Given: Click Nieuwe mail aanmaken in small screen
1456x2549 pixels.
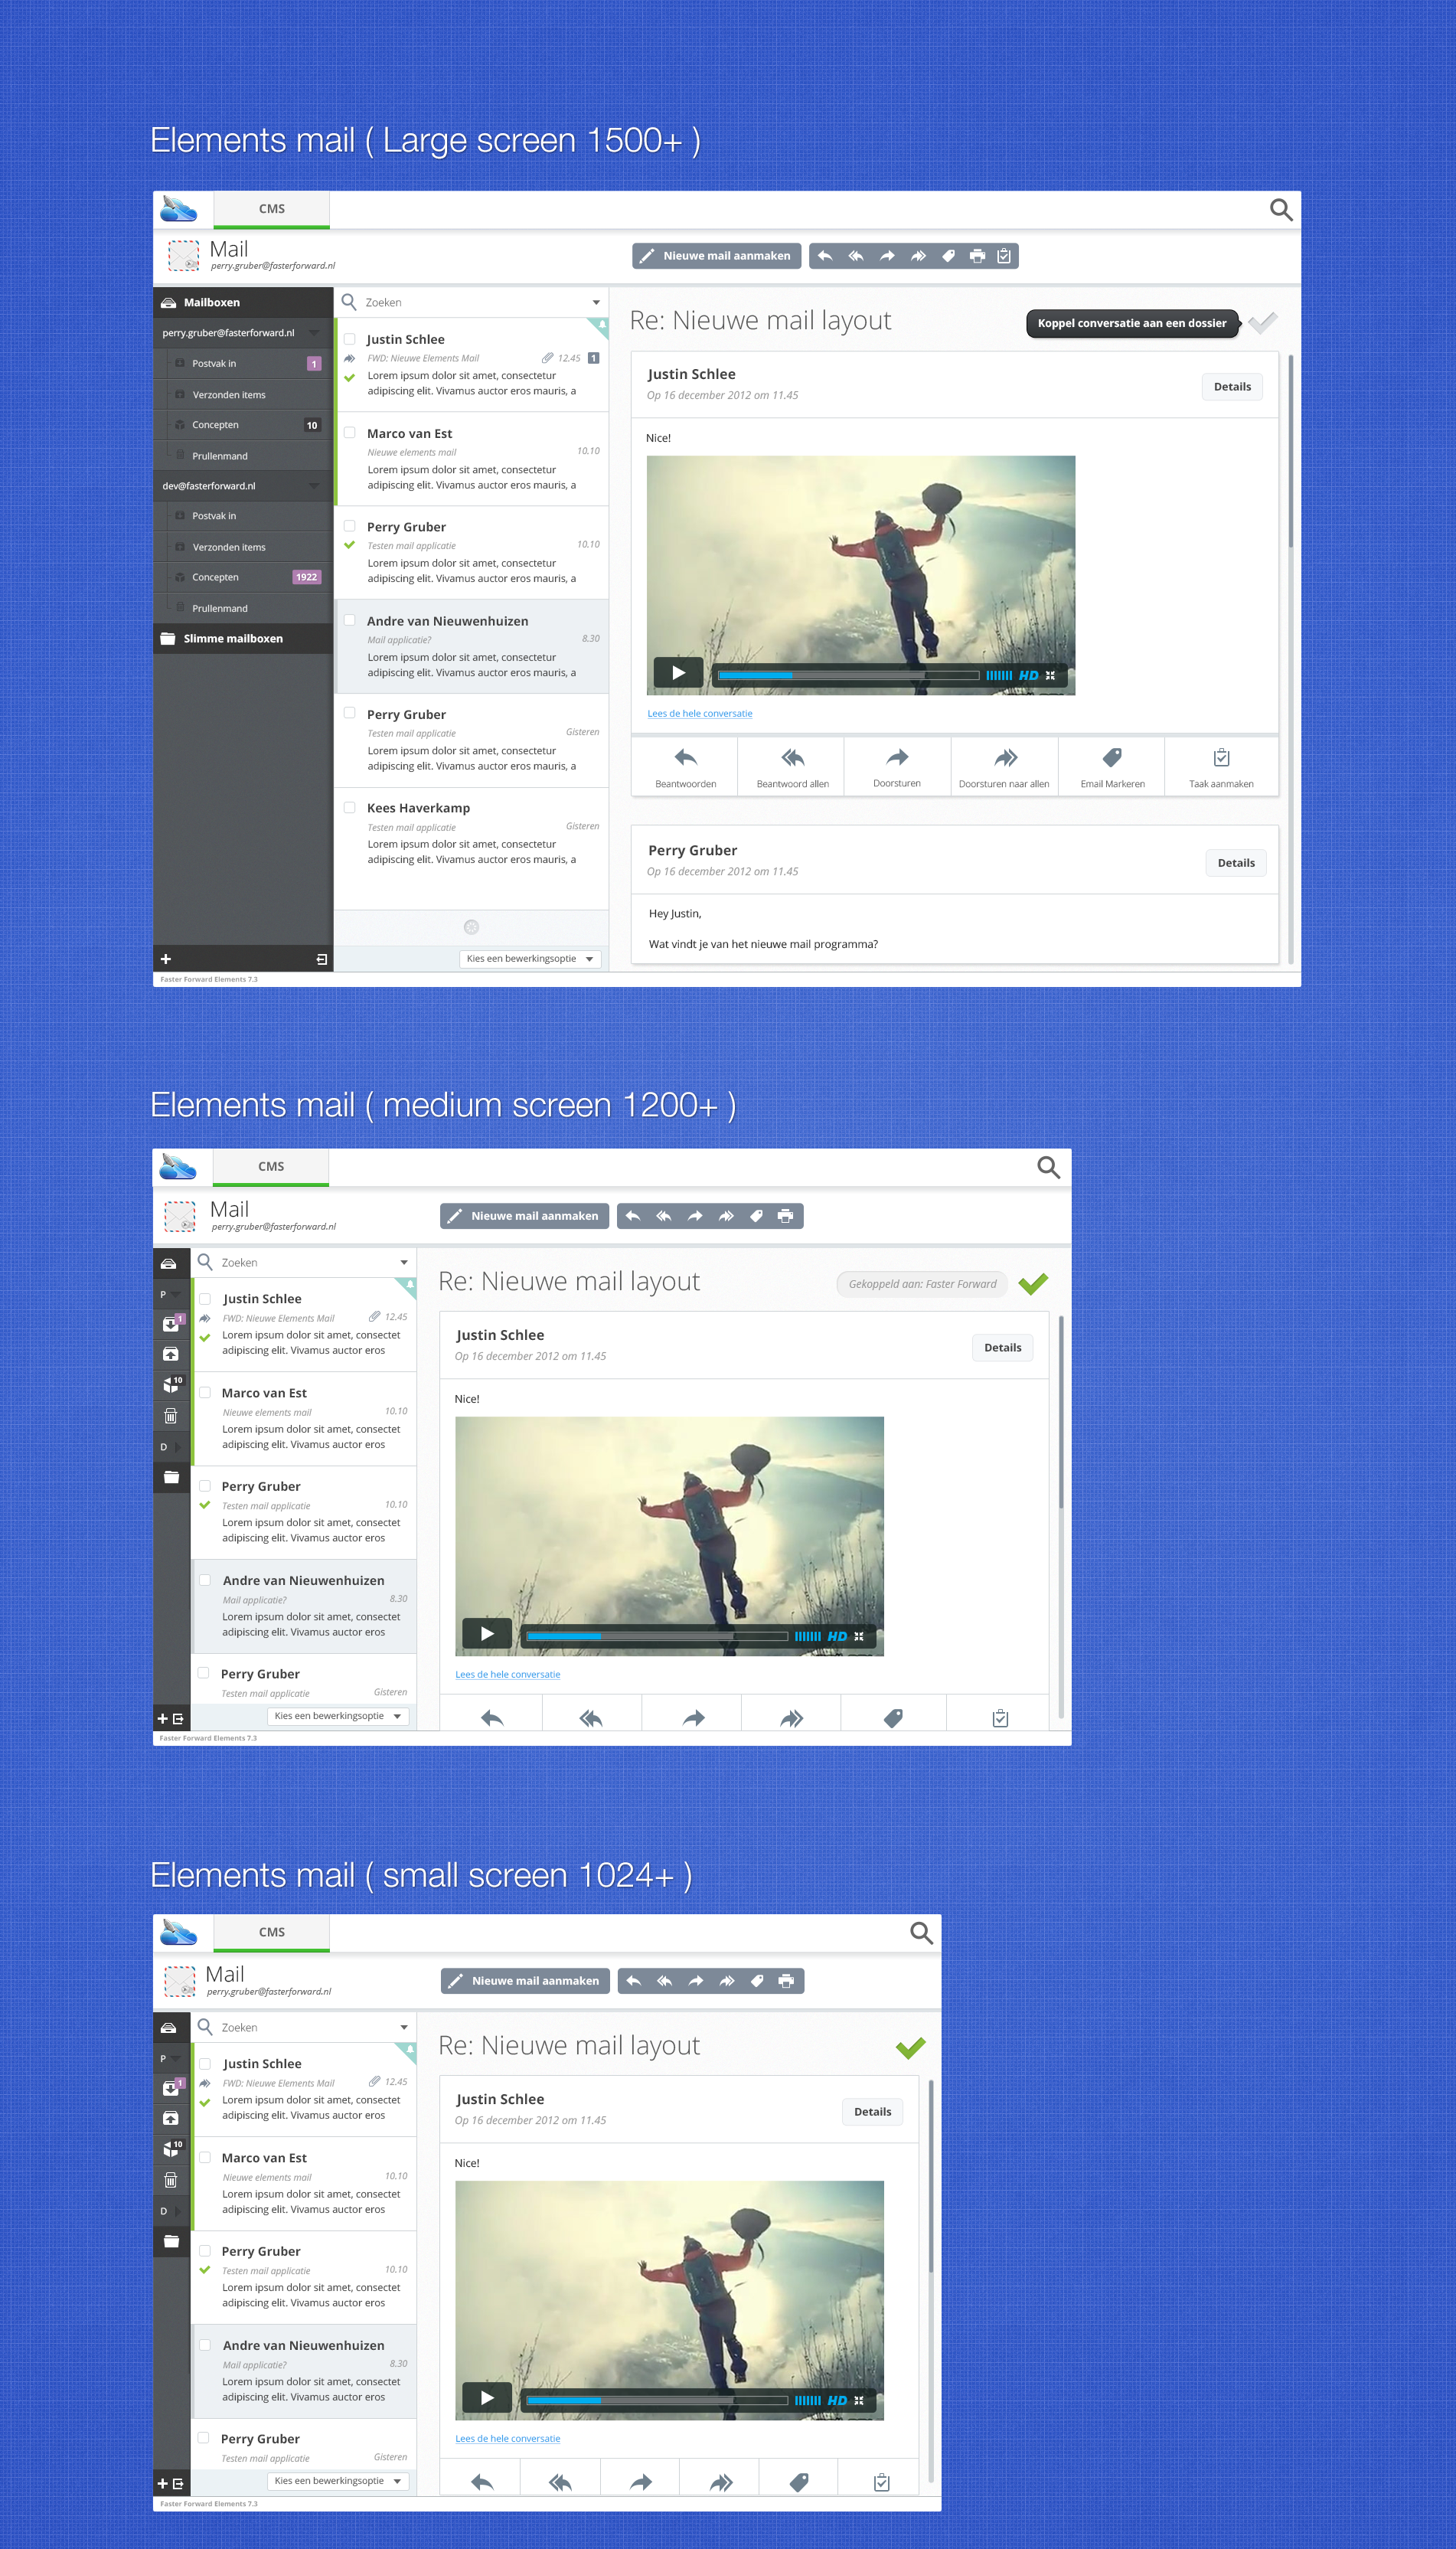Looking at the screenshot, I should pos(525,1981).
